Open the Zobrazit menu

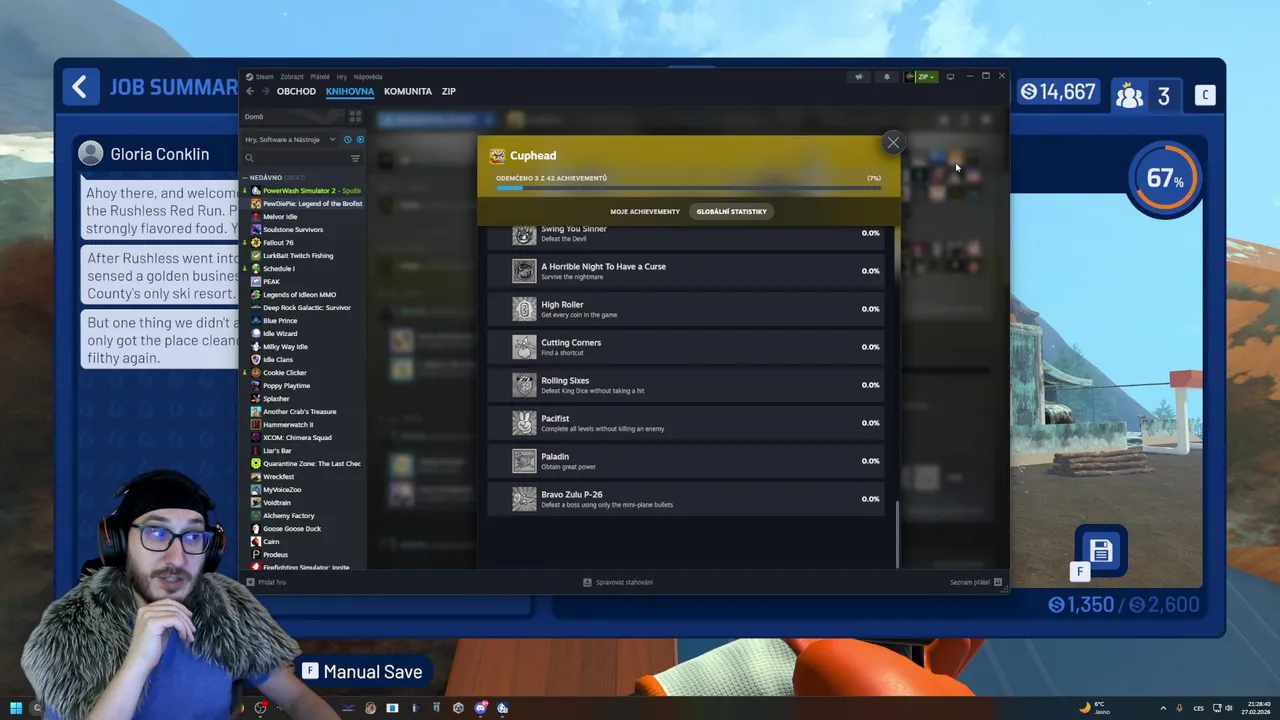click(292, 77)
